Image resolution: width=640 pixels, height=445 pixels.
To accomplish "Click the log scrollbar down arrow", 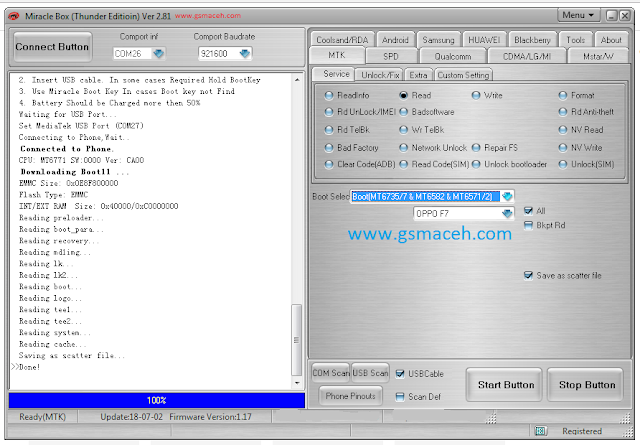I will click(x=297, y=383).
